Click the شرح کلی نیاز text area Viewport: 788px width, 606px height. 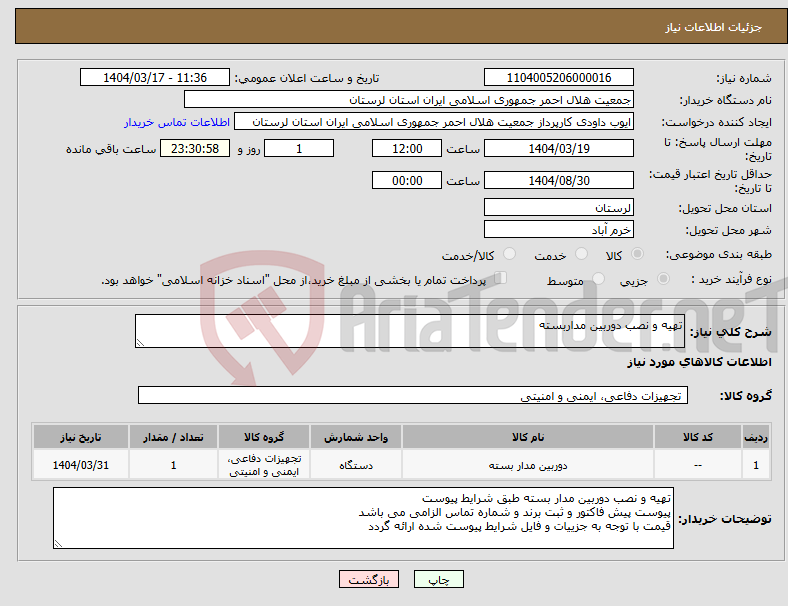410,331
